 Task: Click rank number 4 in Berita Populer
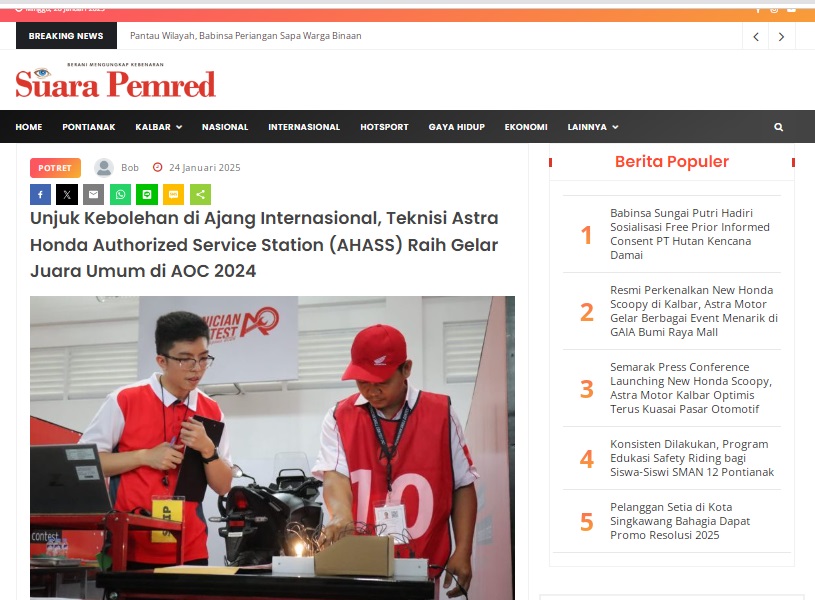pyautogui.click(x=586, y=459)
